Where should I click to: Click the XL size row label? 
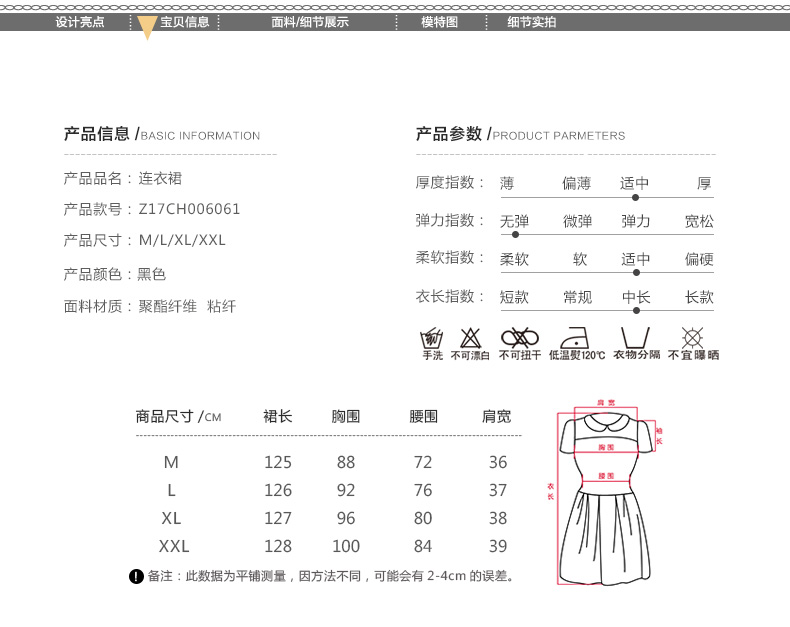(x=171, y=518)
